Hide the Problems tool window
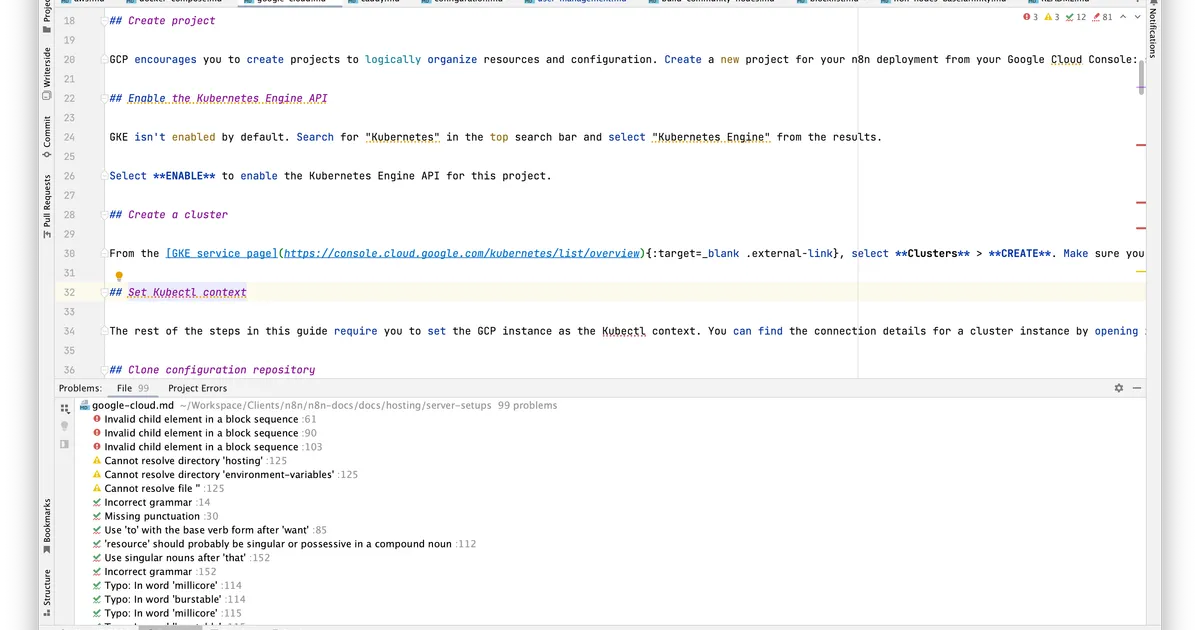Image resolution: width=1200 pixels, height=630 pixels. click(x=1138, y=388)
